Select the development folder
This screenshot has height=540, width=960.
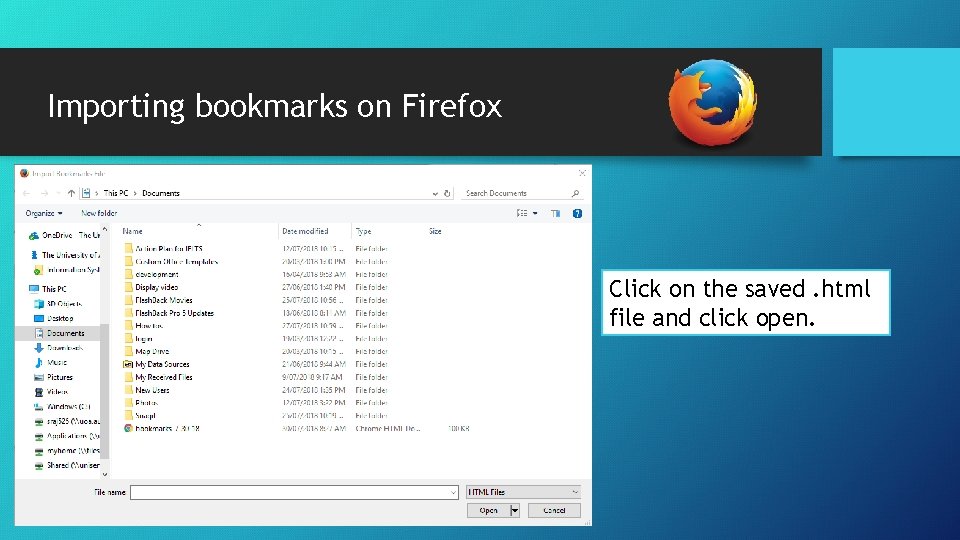pos(157,274)
